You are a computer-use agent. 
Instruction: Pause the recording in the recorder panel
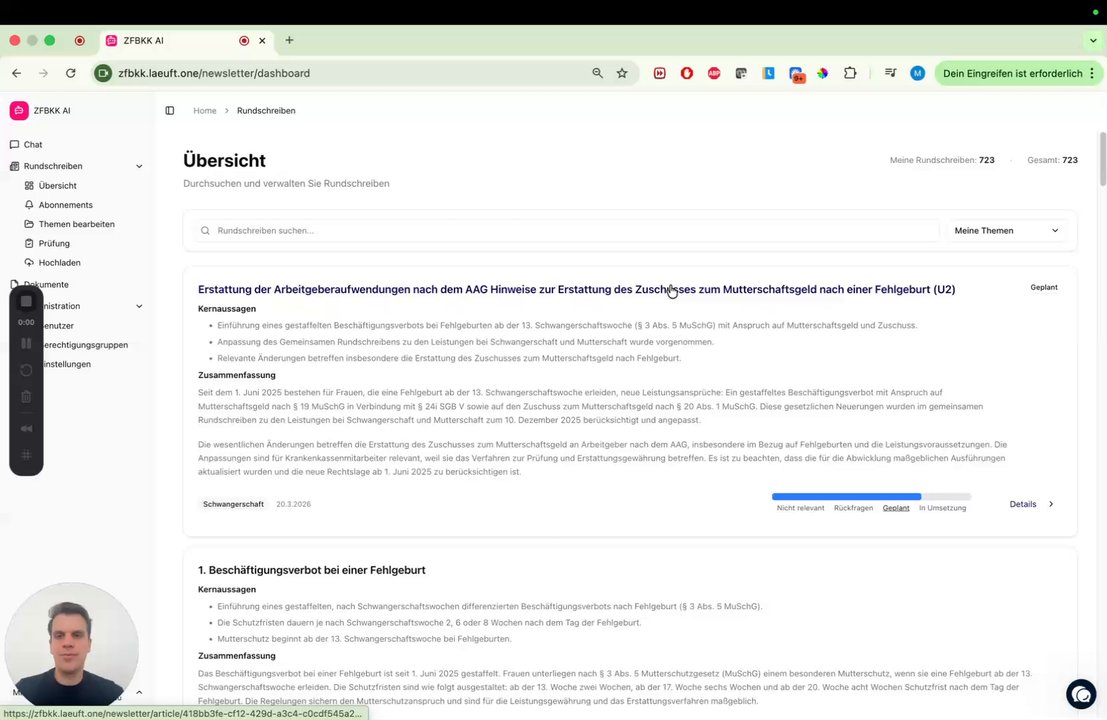(x=26, y=344)
